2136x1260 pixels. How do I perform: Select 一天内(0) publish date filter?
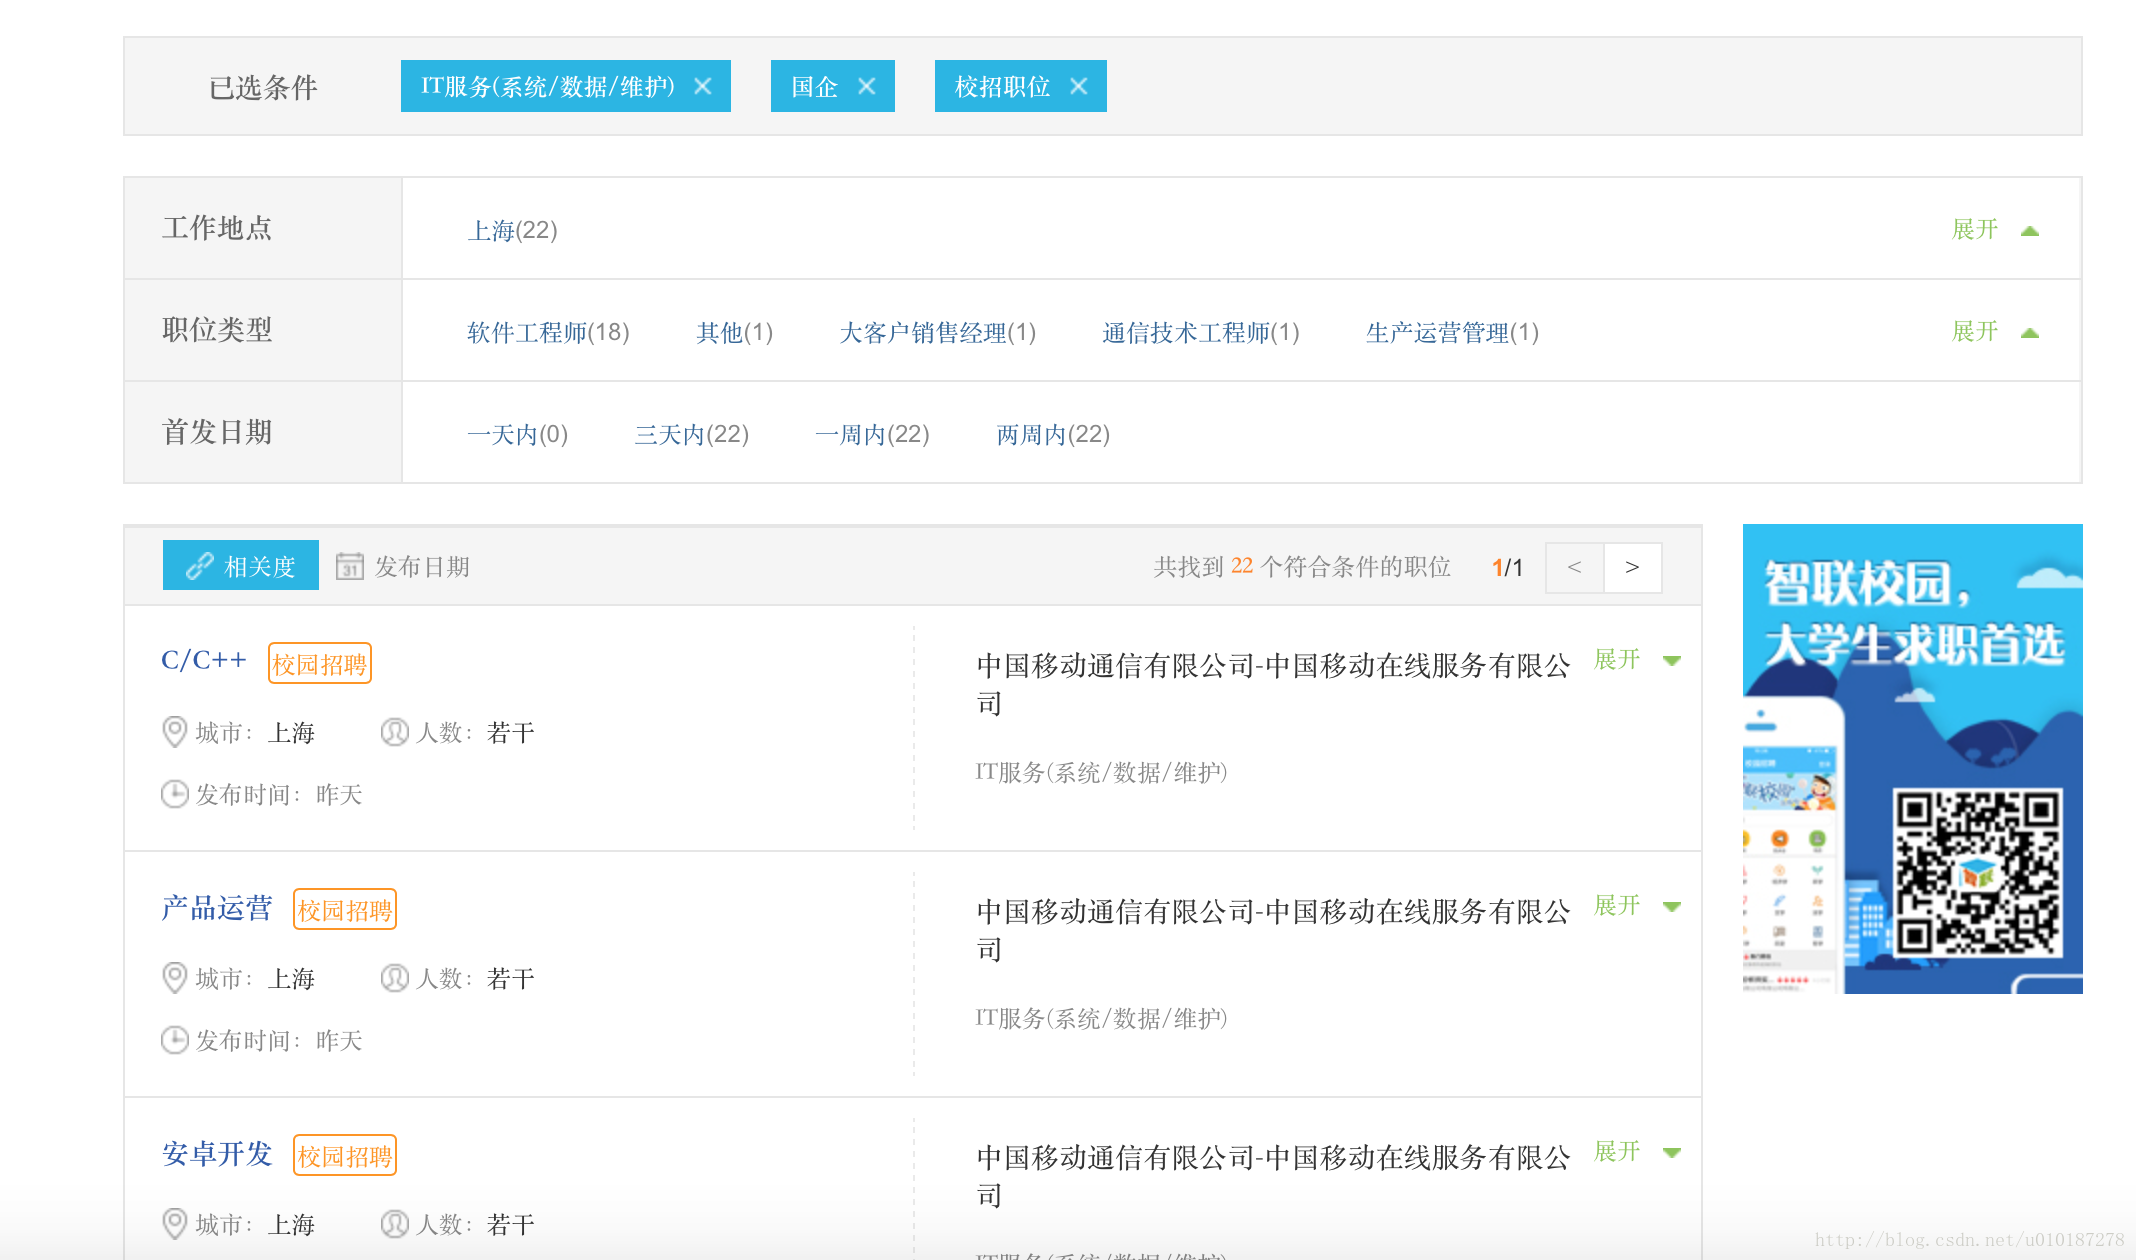(x=517, y=434)
